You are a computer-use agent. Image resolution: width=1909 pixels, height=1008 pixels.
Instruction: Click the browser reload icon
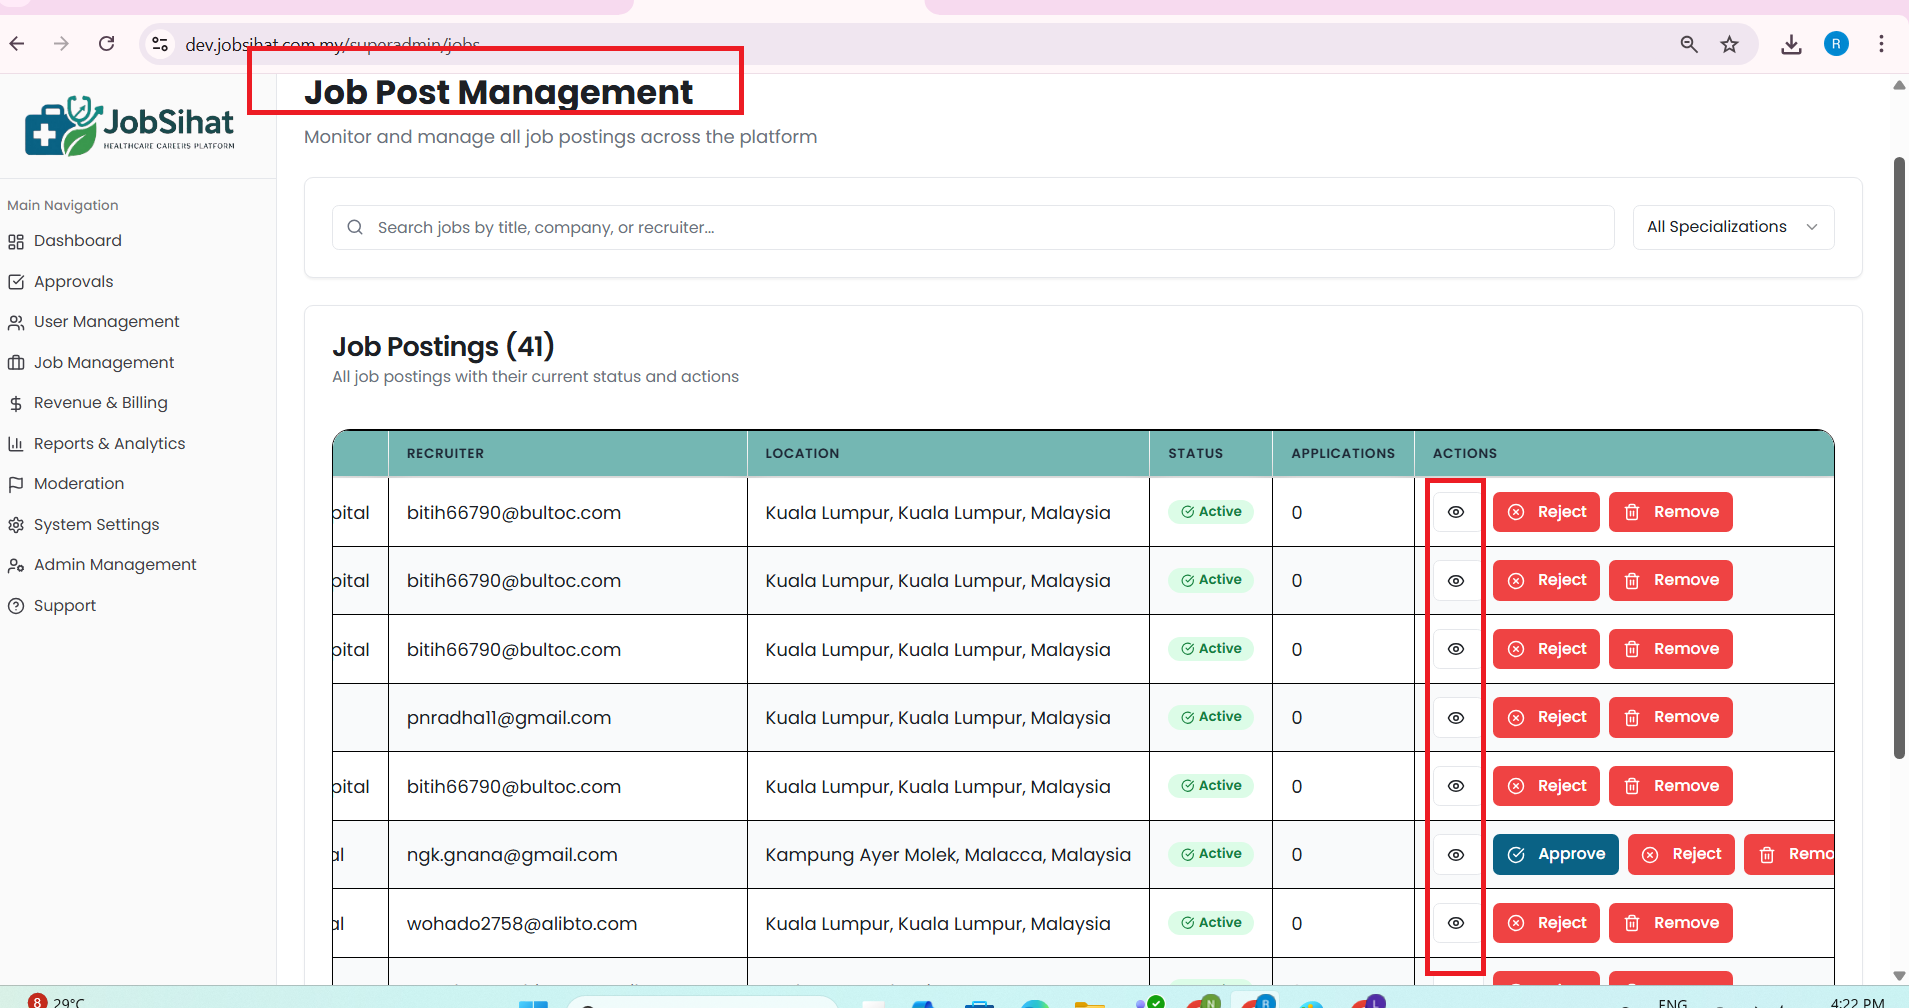[x=107, y=44]
